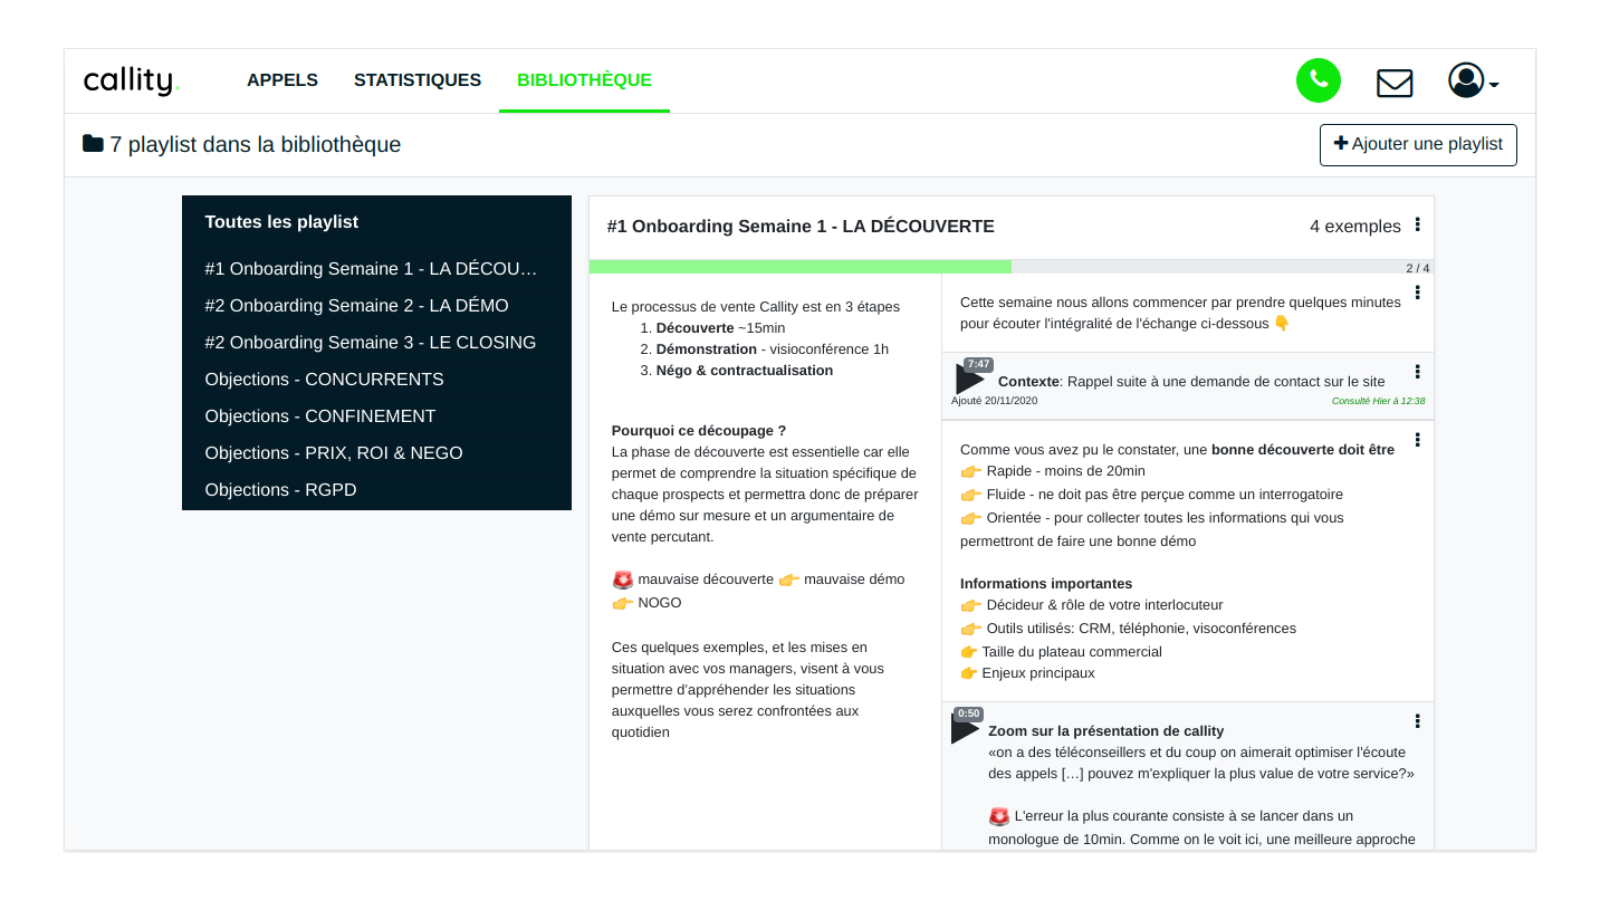Open options for the Contexte call example
This screenshot has height=900, width=1600.
(1417, 372)
